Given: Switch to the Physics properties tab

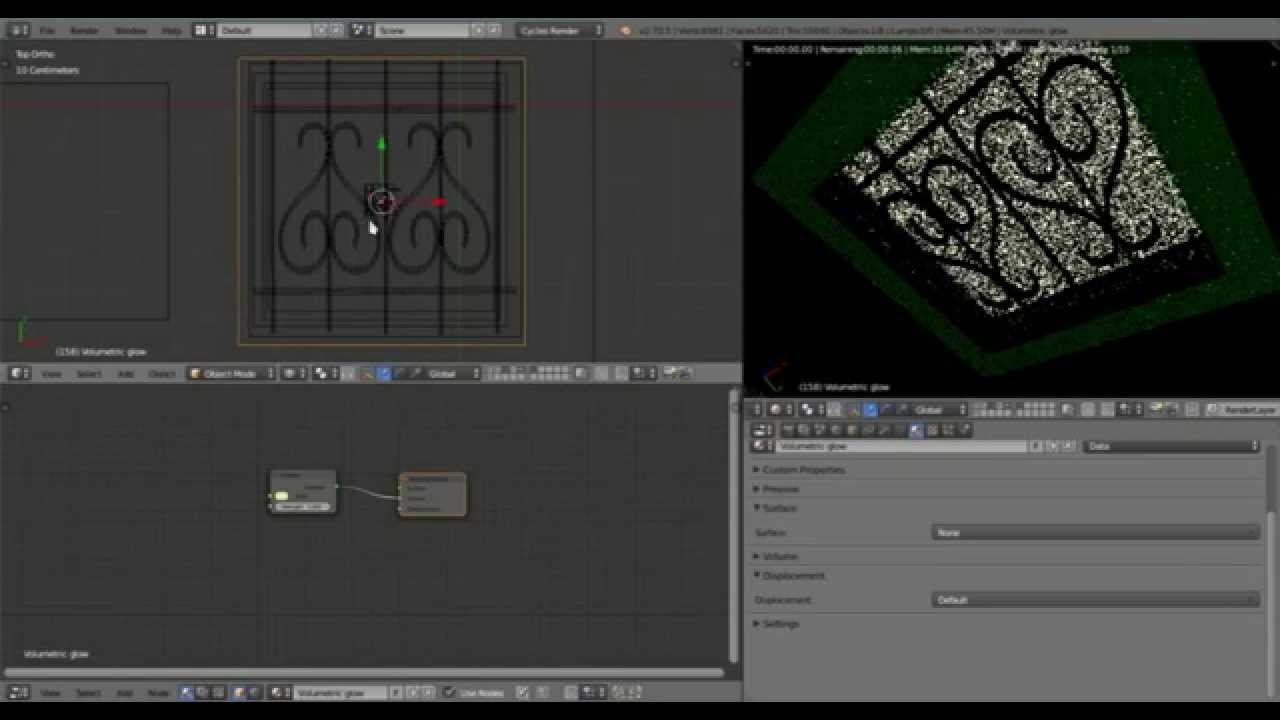Looking at the screenshot, I should tap(965, 430).
